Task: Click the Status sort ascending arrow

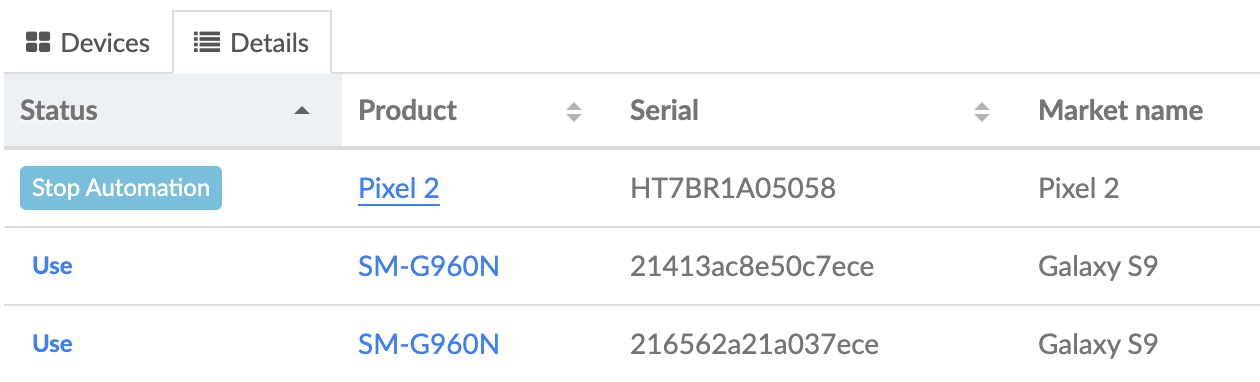Action: pyautogui.click(x=303, y=111)
